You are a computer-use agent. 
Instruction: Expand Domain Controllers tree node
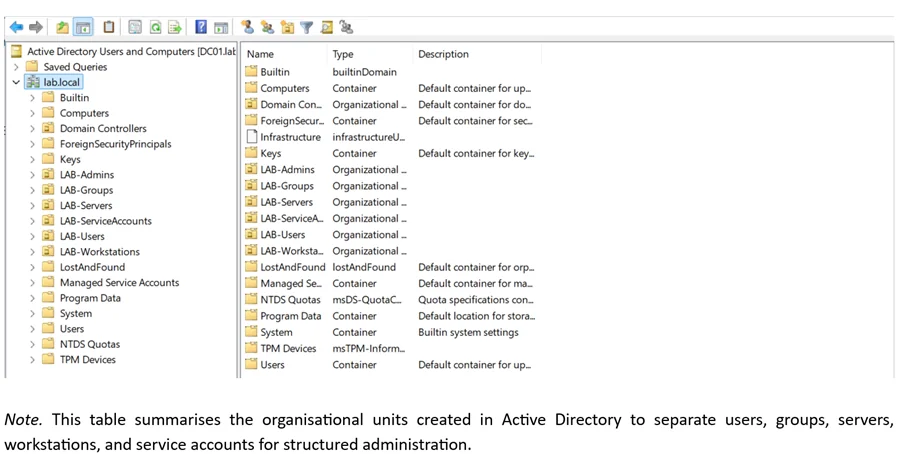(32, 128)
